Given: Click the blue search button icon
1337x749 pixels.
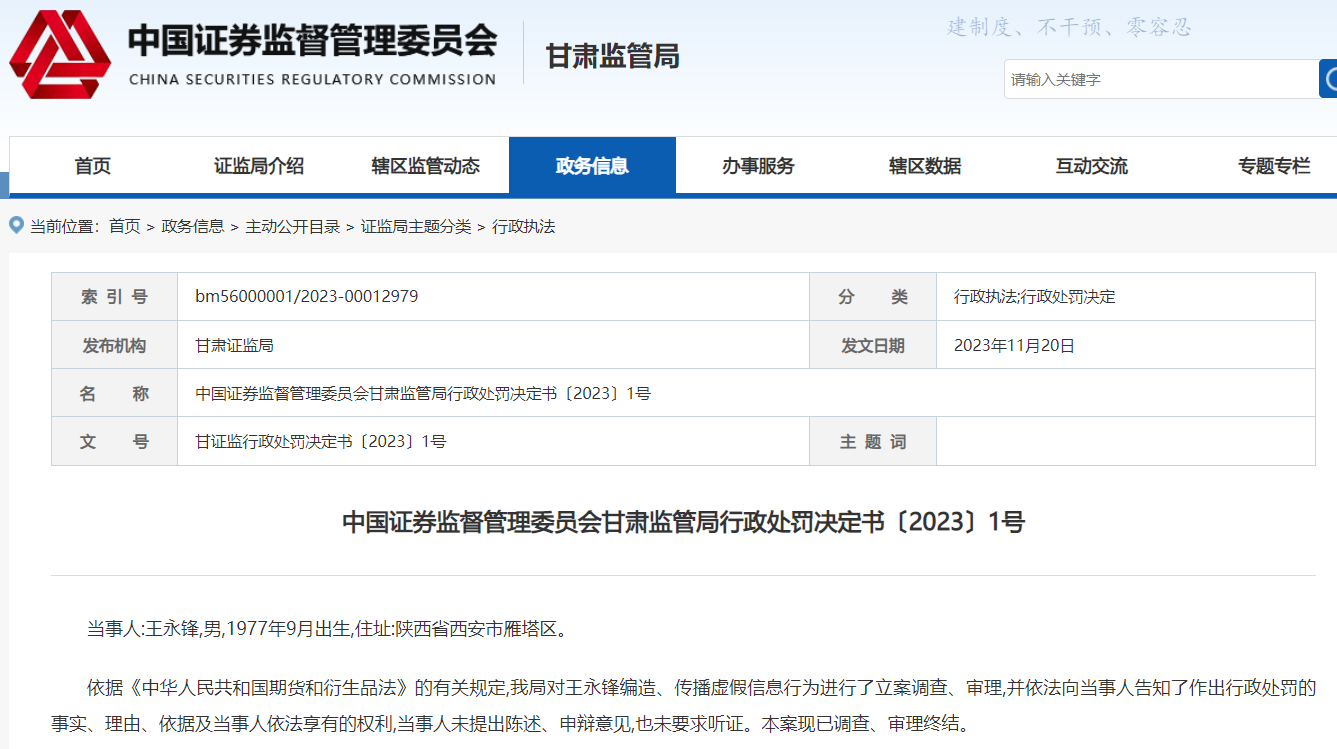Looking at the screenshot, I should click(x=1329, y=79).
